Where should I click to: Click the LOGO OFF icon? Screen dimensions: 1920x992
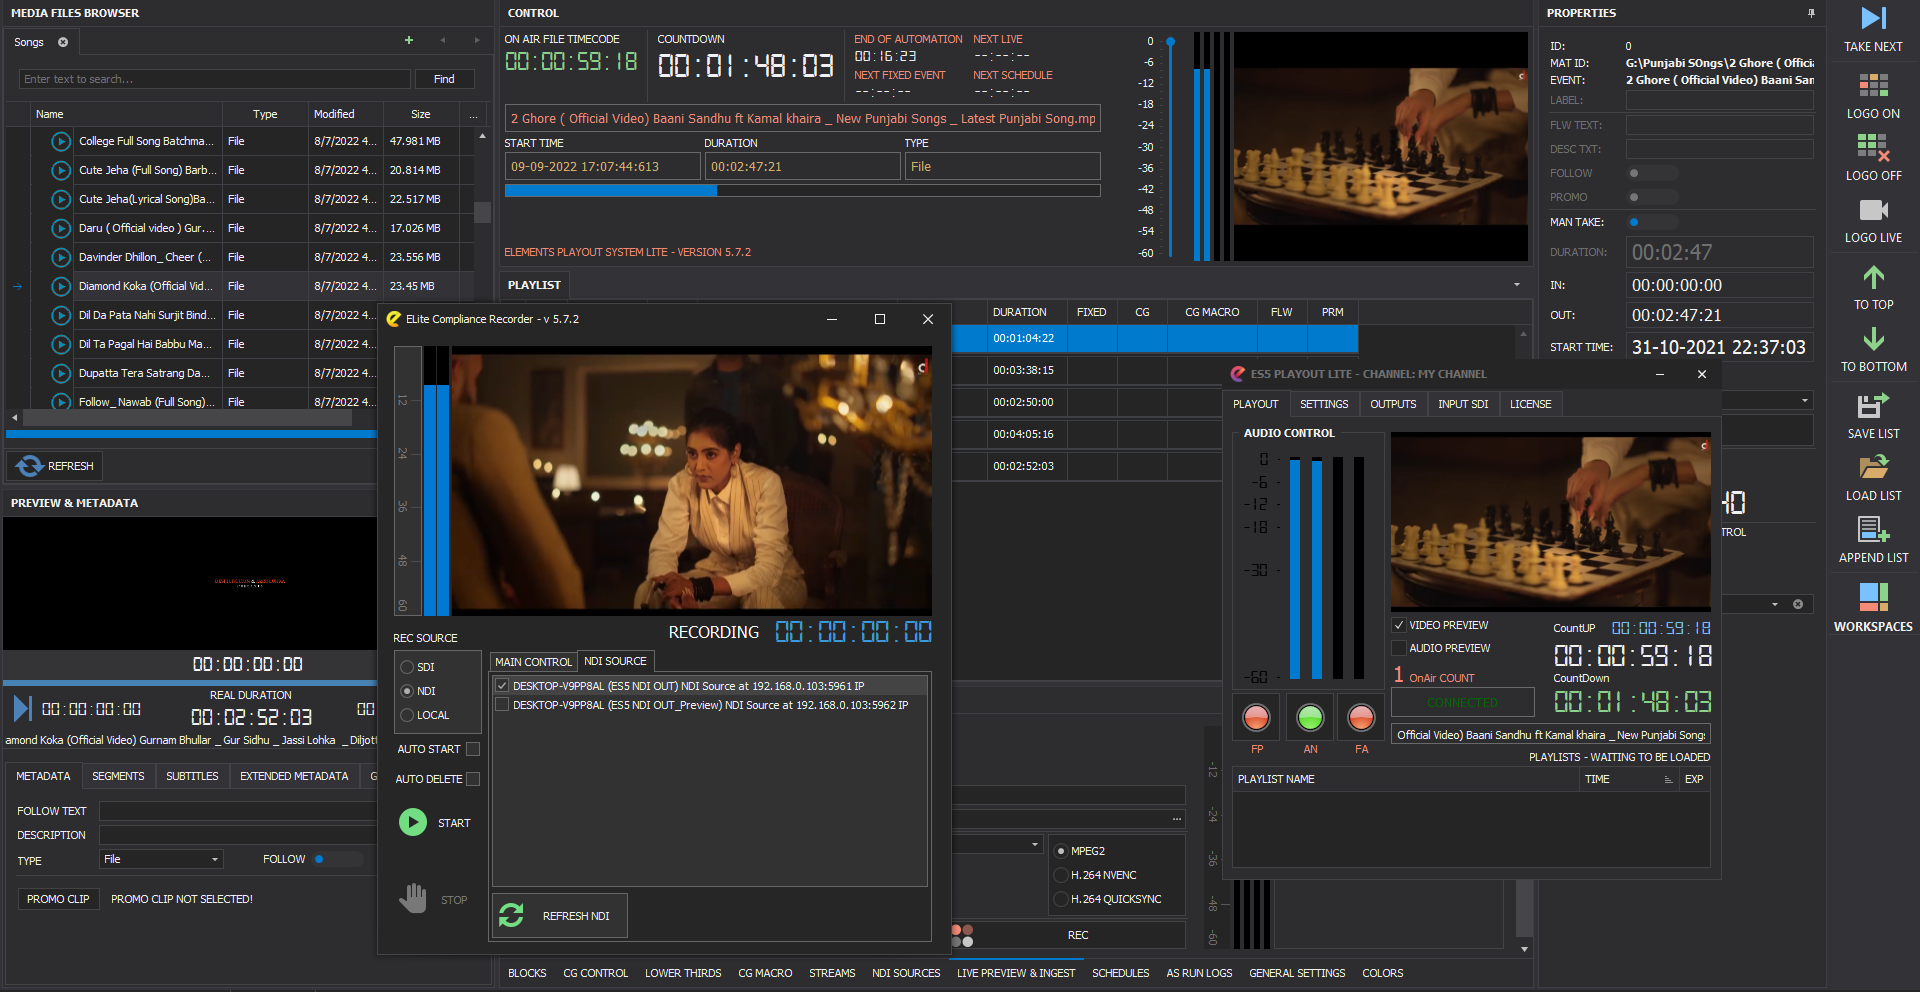[x=1873, y=147]
